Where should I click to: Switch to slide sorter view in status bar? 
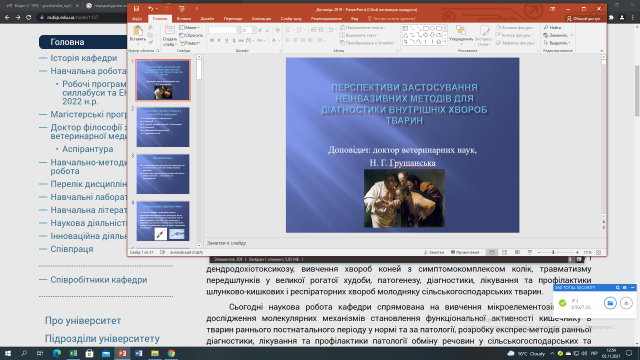coord(504,253)
